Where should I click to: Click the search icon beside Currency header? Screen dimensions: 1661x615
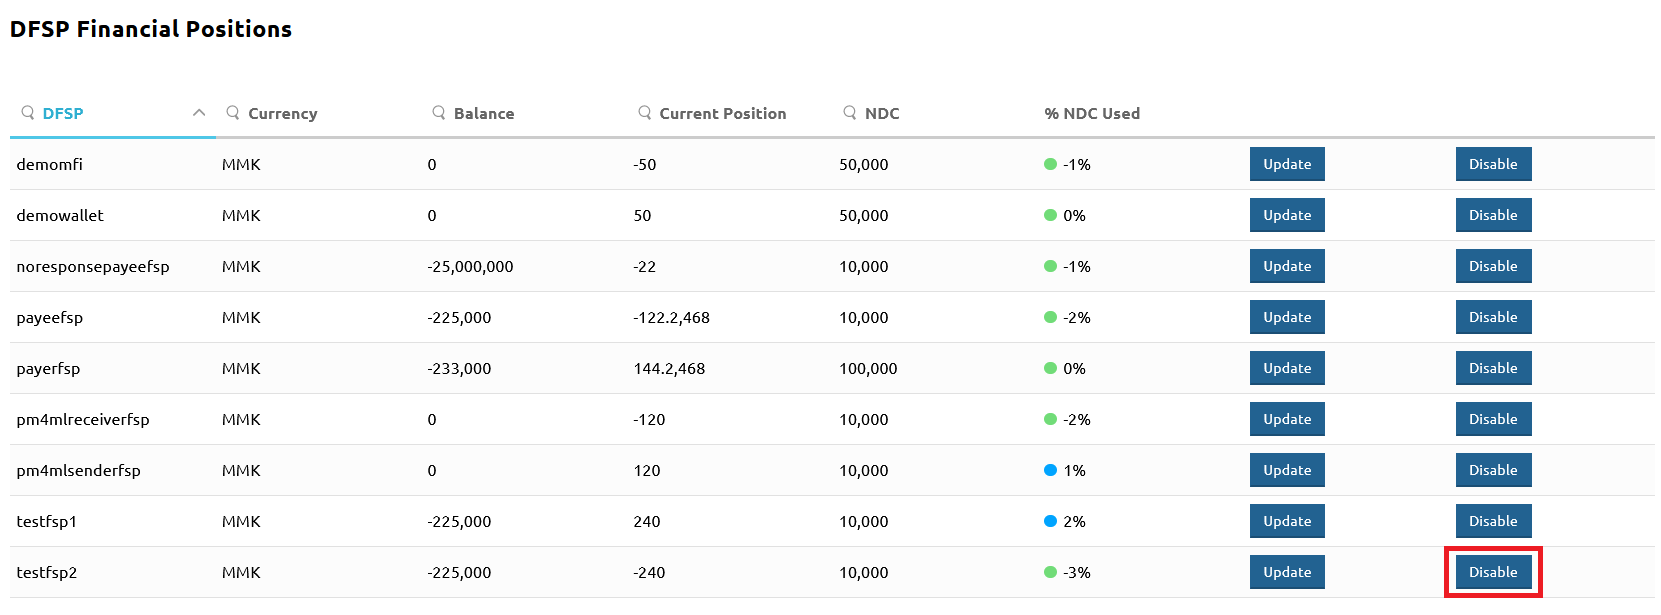(x=233, y=113)
